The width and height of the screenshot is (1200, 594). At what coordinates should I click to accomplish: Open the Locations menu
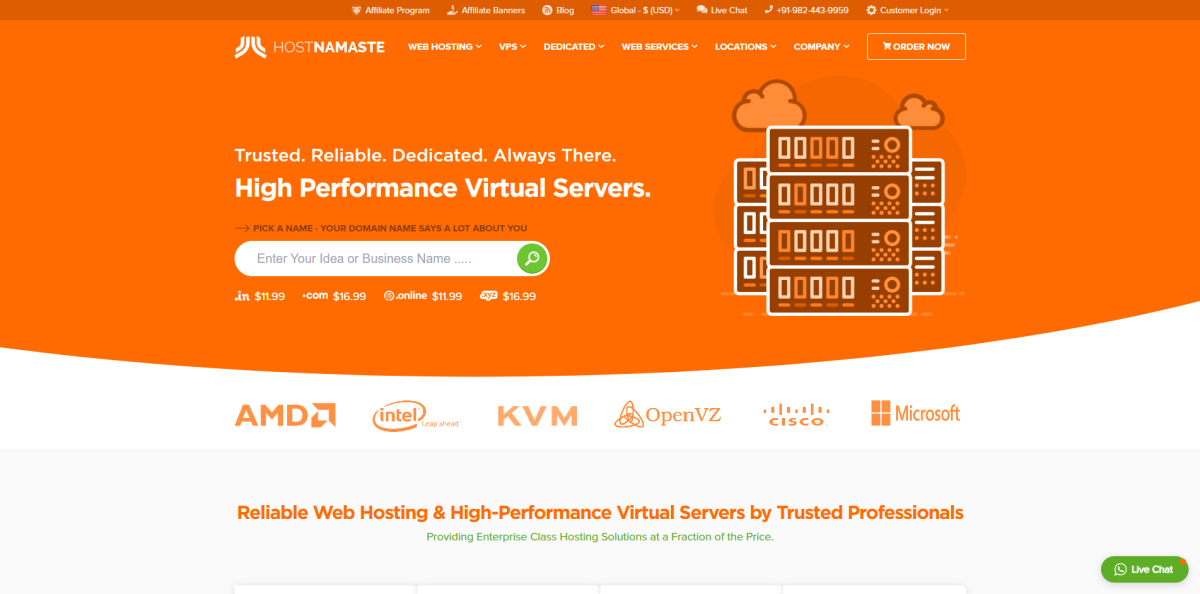pyautogui.click(x=746, y=47)
